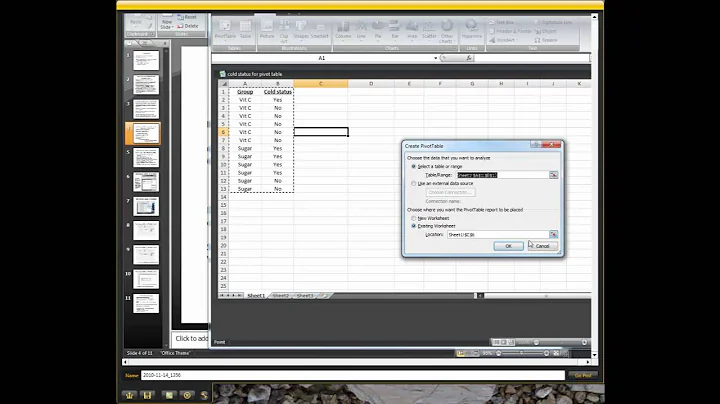Click the Paste icon in Clipboard
Screen dimensions: 720x404
[x=136, y=22]
